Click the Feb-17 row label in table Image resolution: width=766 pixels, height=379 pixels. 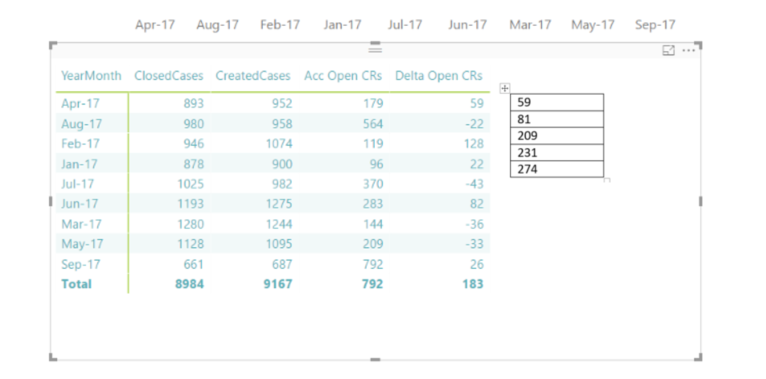tap(80, 144)
